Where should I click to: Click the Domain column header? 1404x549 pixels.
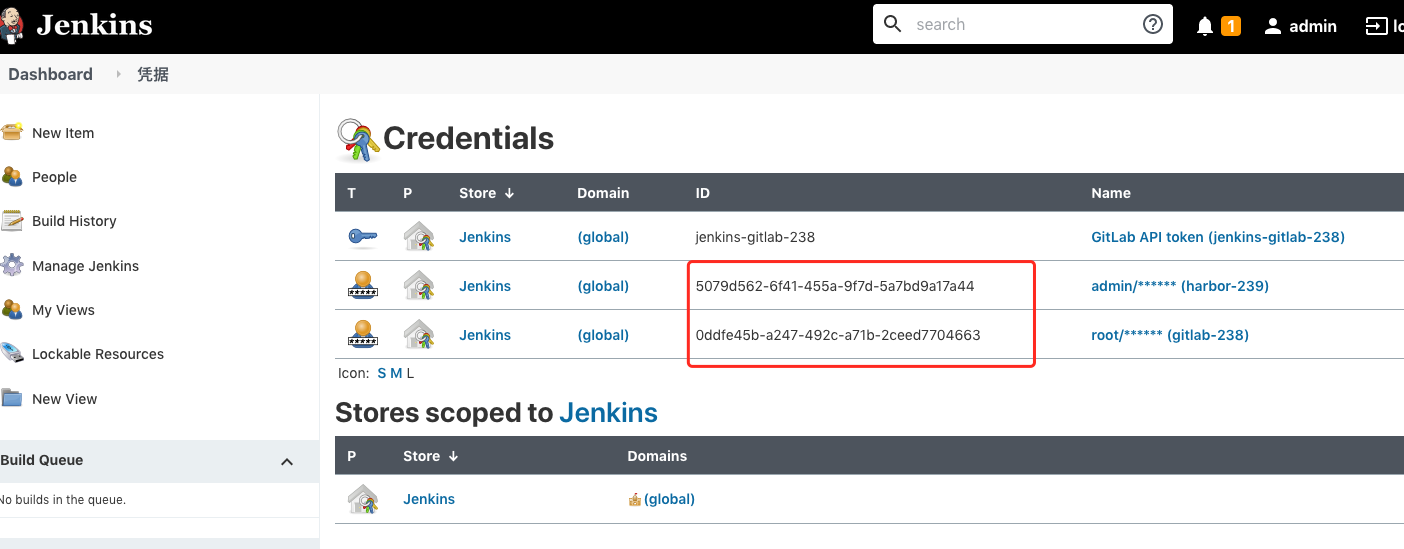[x=603, y=193]
